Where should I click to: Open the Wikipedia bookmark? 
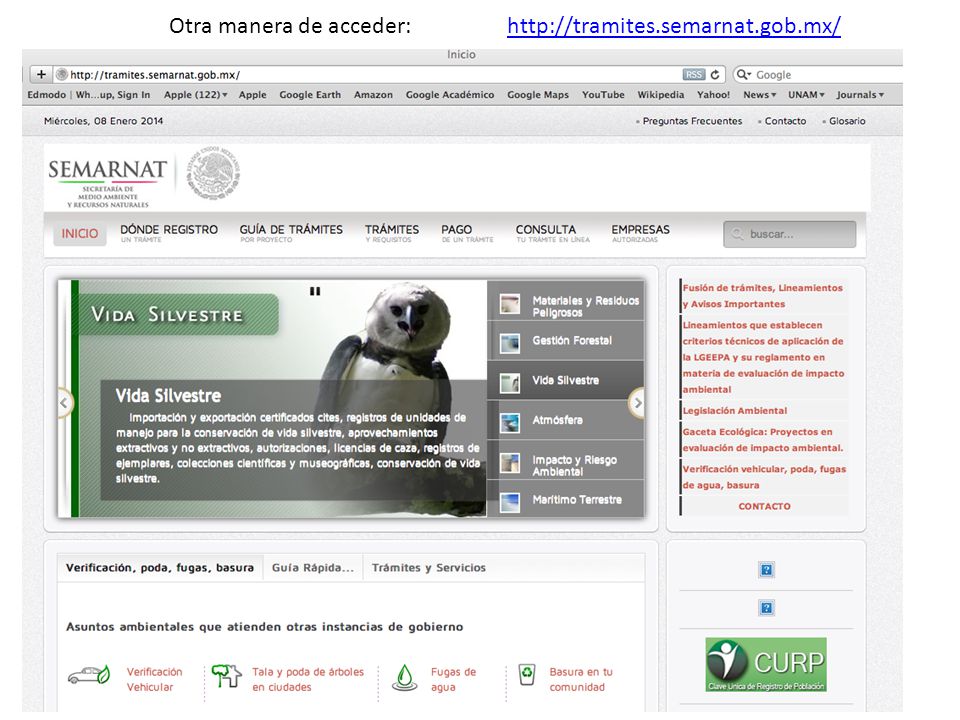point(661,95)
